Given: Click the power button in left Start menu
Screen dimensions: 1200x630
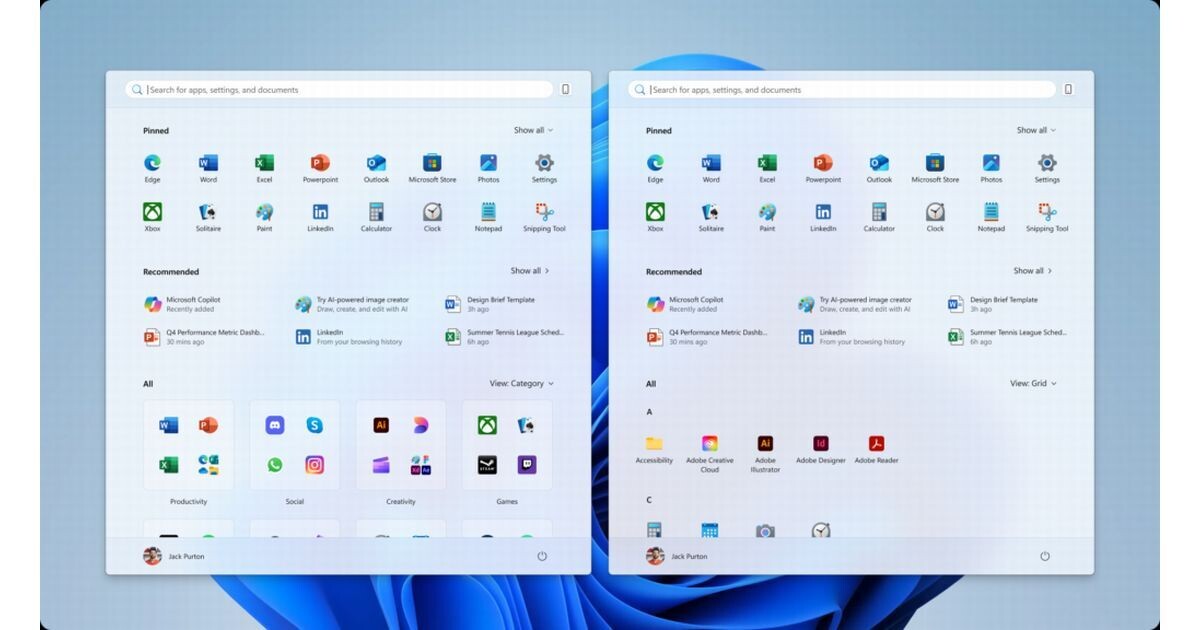Looking at the screenshot, I should tap(542, 556).
